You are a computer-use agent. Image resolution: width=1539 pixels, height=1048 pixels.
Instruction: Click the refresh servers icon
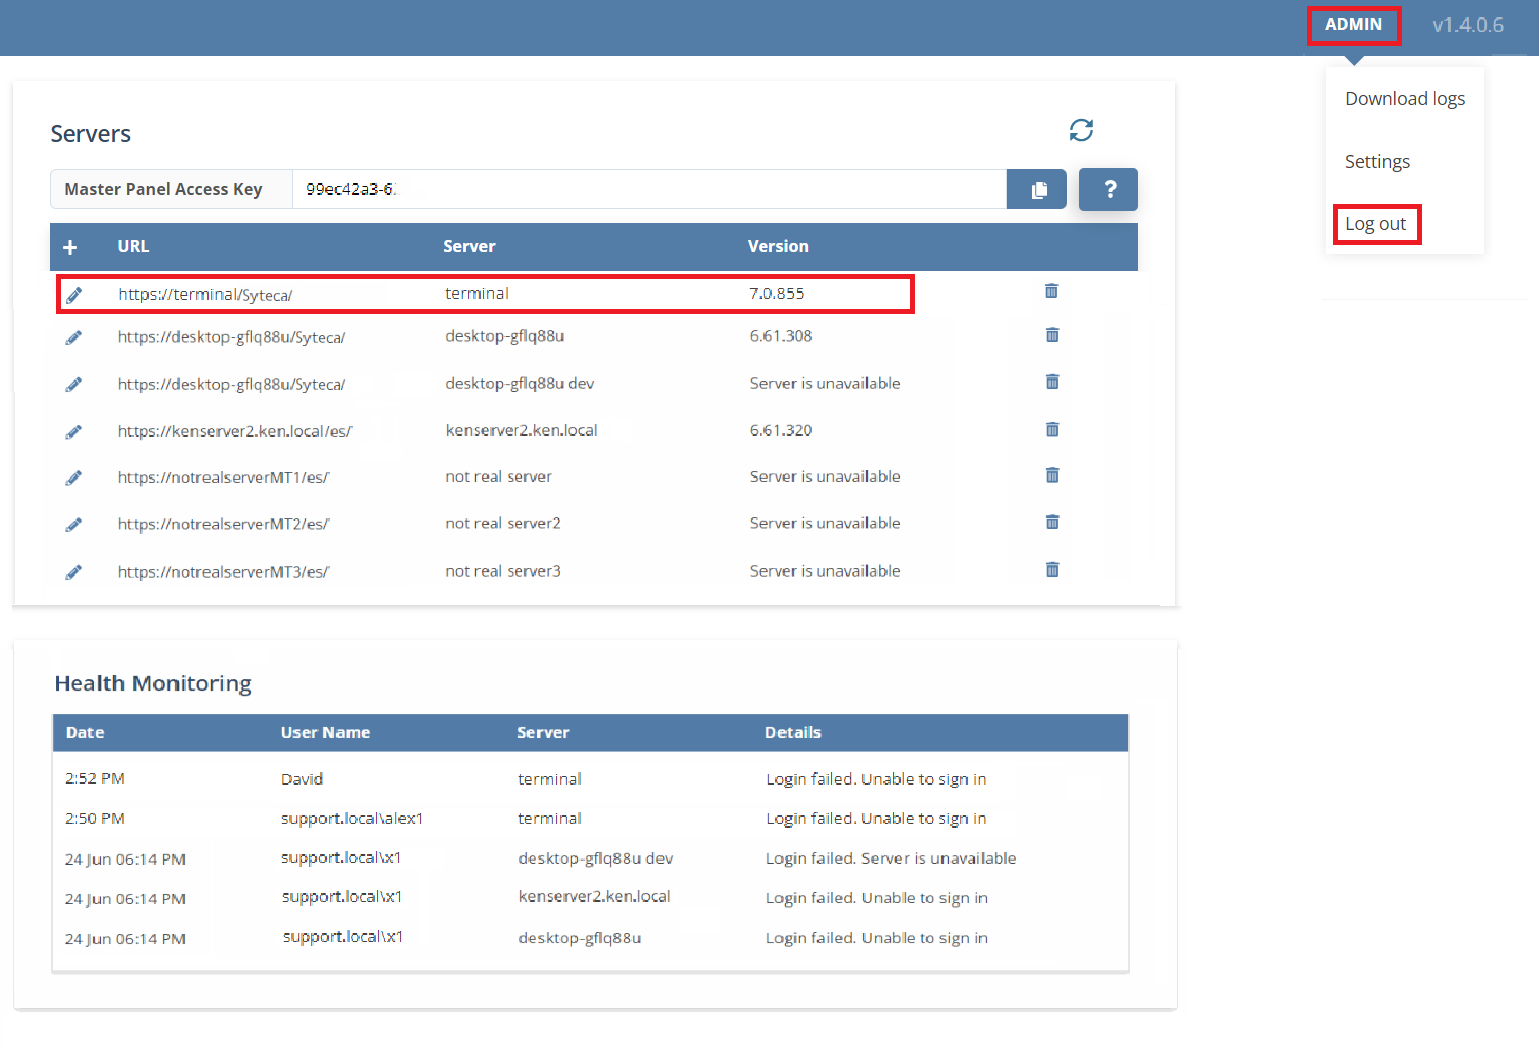[1081, 130]
